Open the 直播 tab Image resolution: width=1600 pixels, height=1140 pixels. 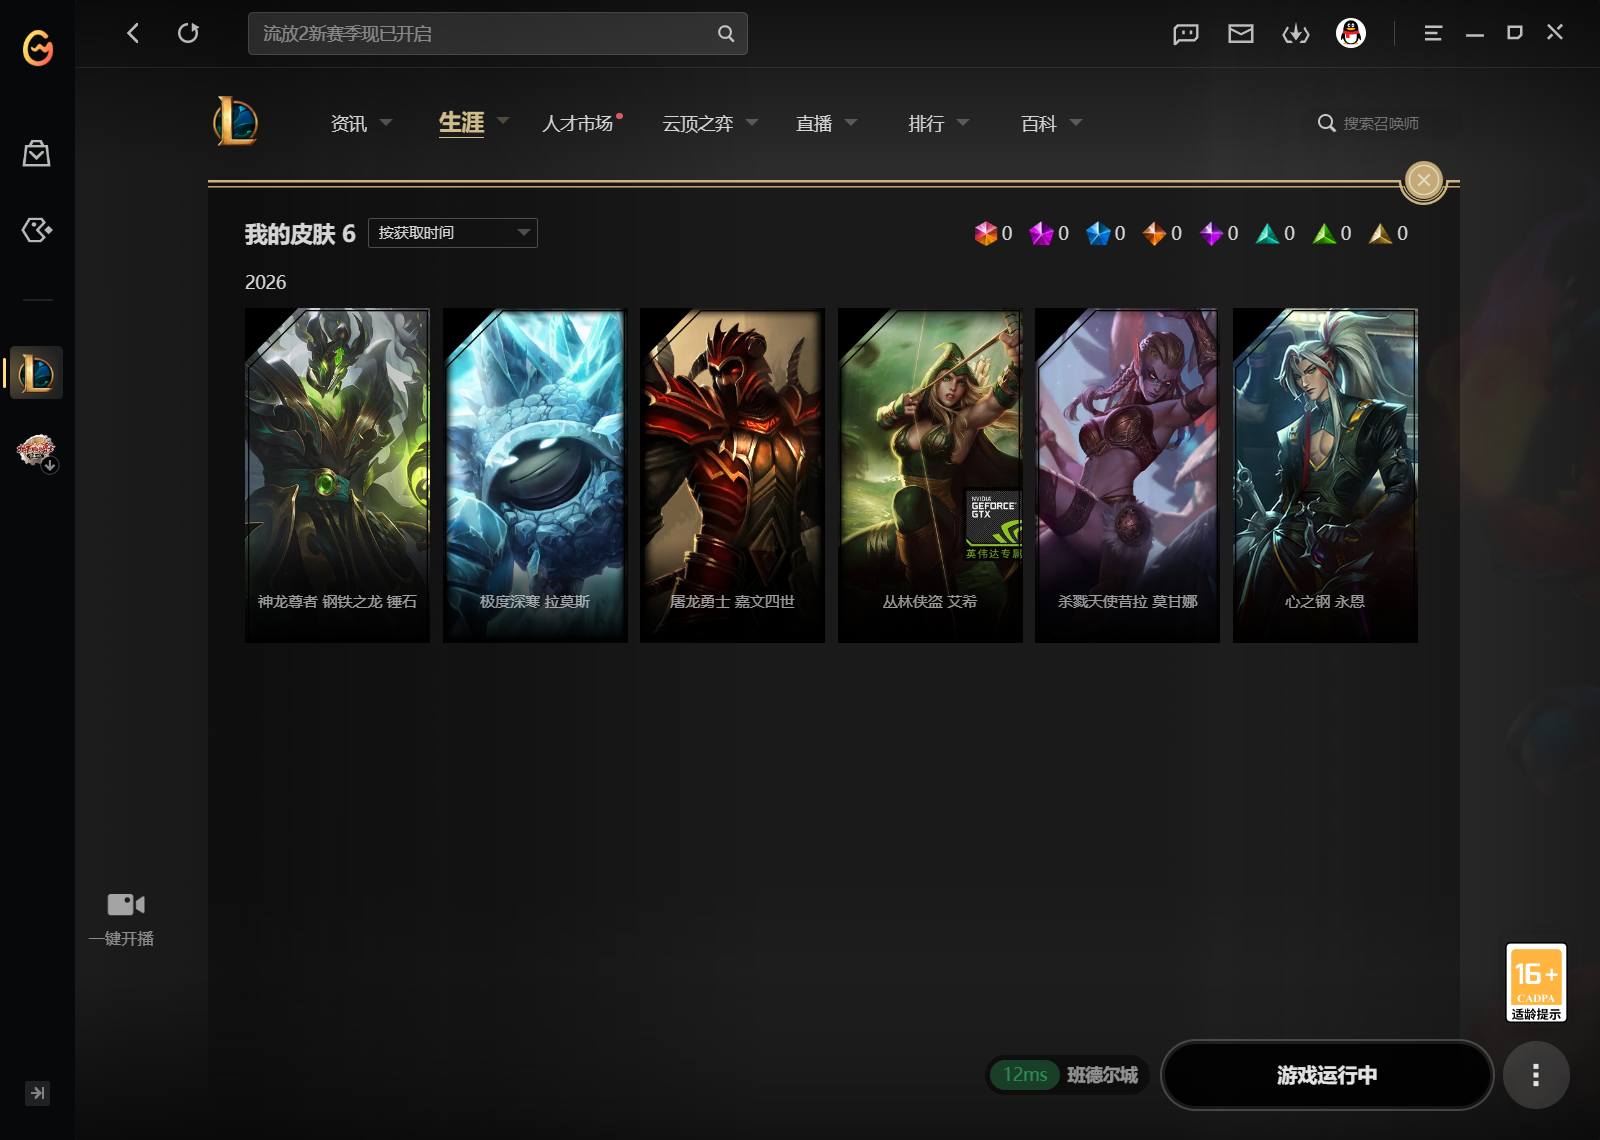tap(814, 123)
